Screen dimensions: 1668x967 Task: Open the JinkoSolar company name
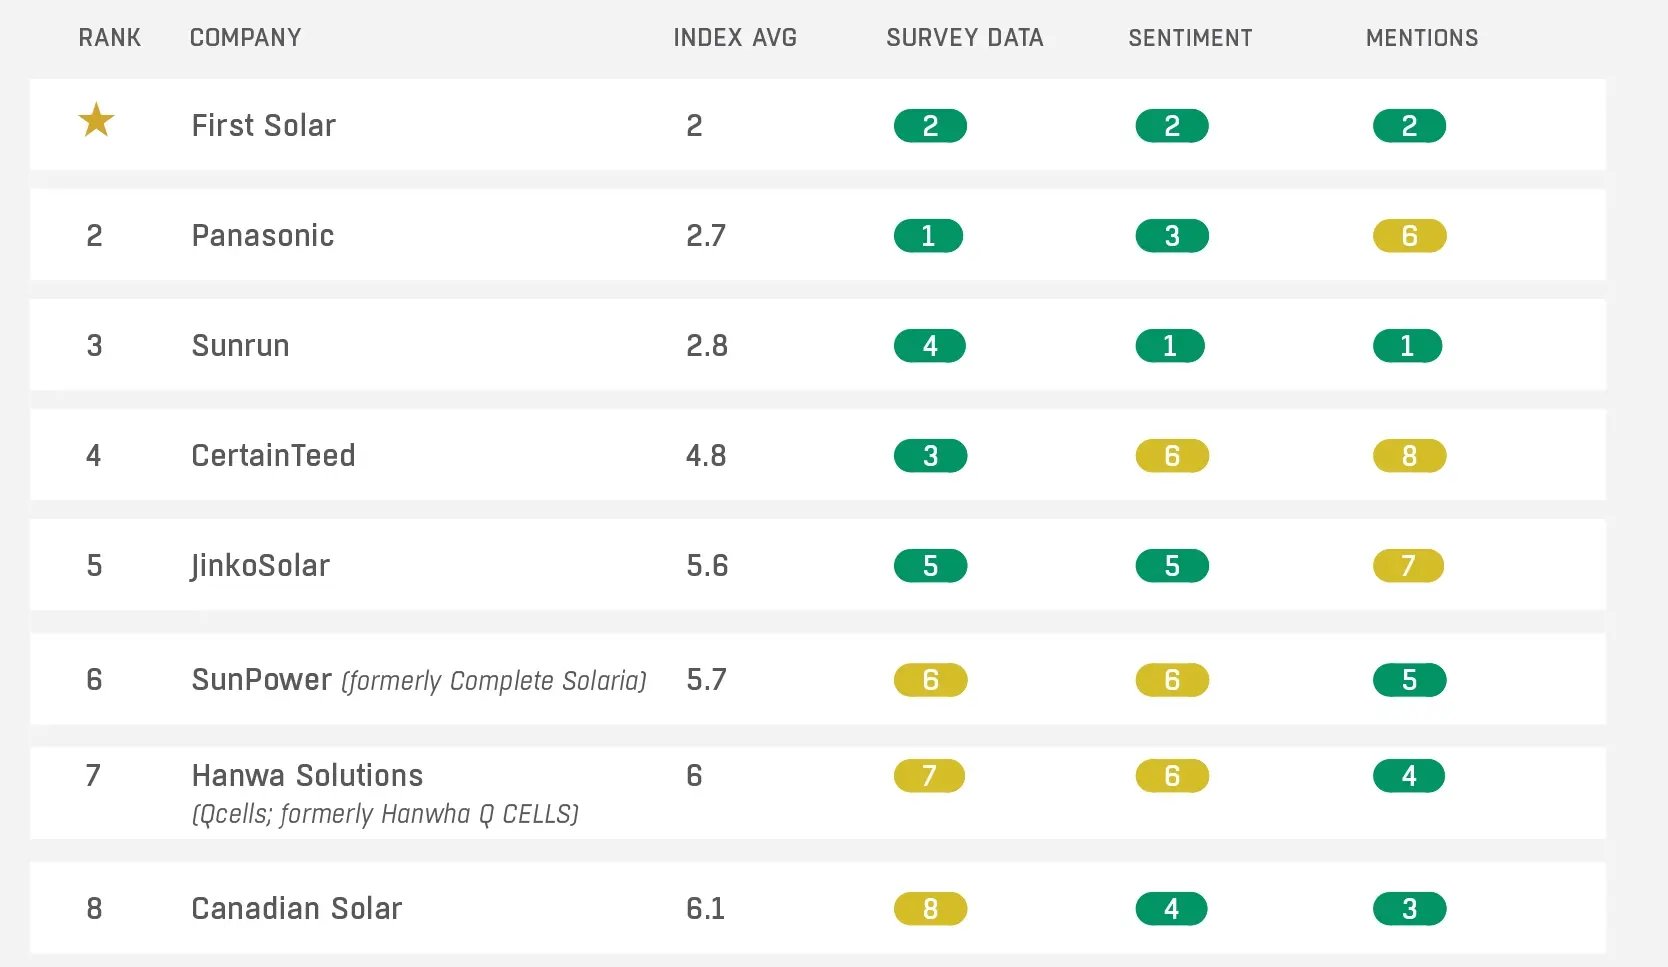[x=260, y=566]
